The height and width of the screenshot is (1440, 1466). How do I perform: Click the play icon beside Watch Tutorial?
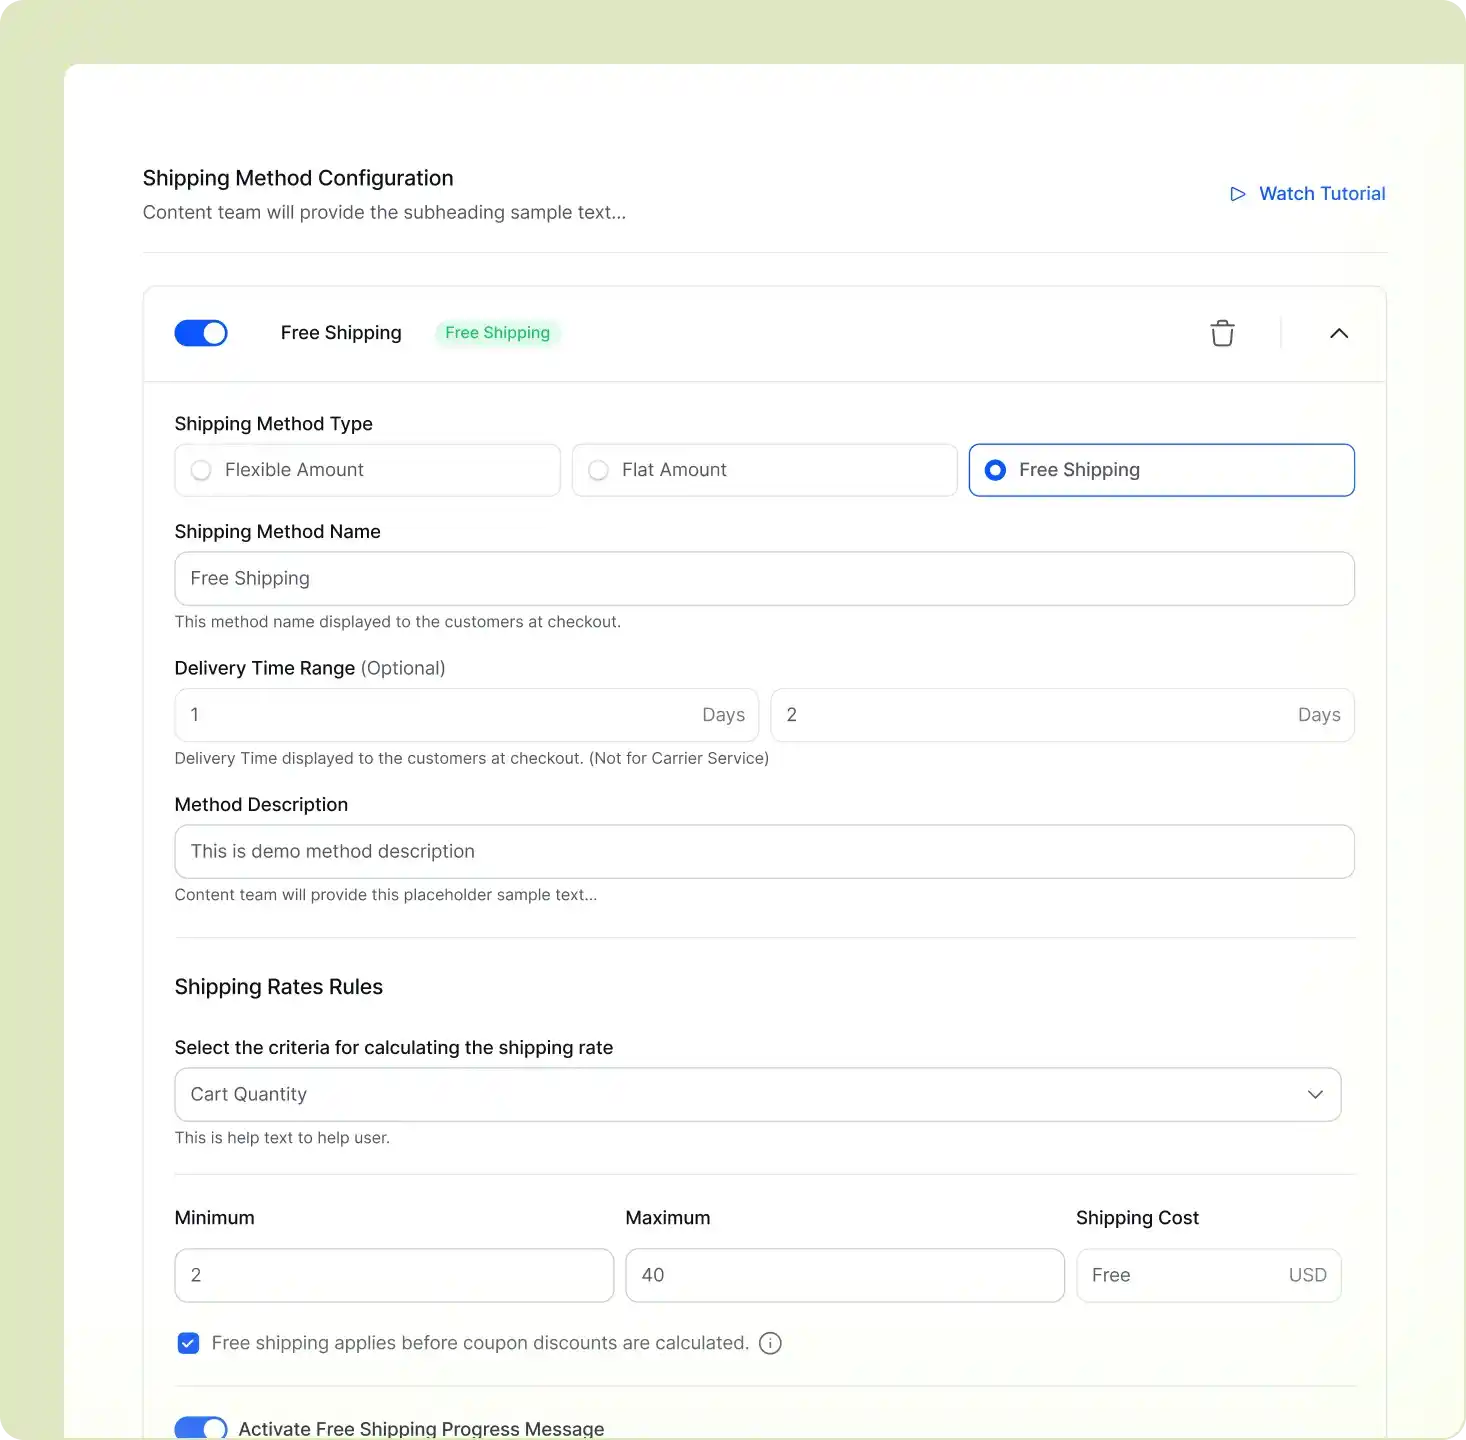(1238, 194)
